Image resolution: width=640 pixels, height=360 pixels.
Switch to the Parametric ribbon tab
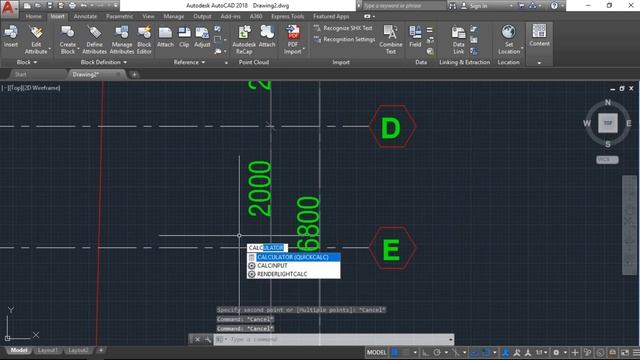(x=120, y=16)
